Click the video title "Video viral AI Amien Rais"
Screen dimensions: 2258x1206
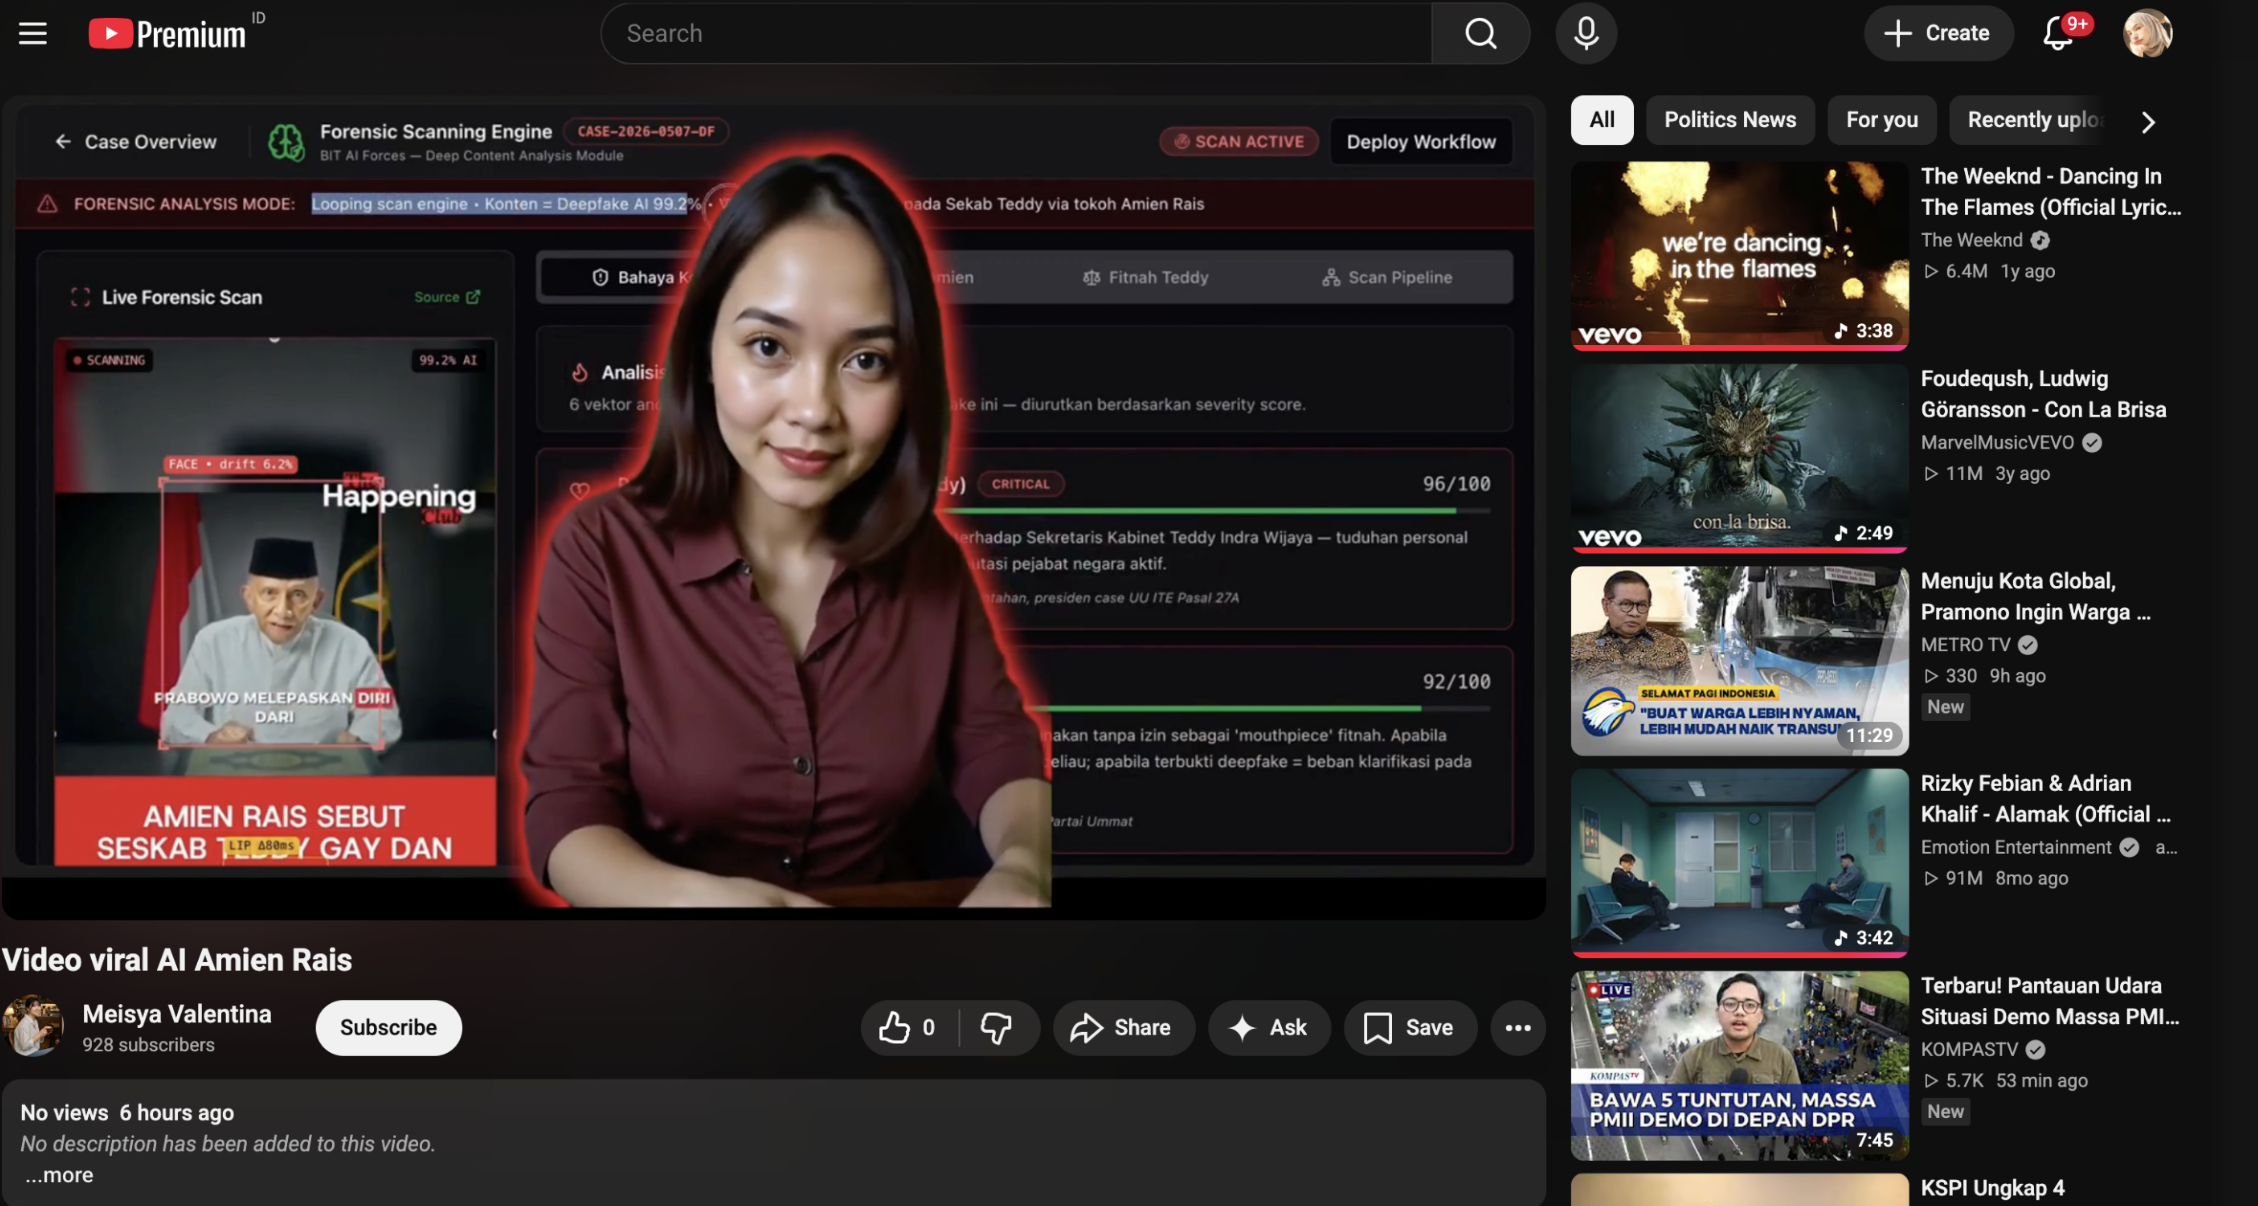point(177,960)
